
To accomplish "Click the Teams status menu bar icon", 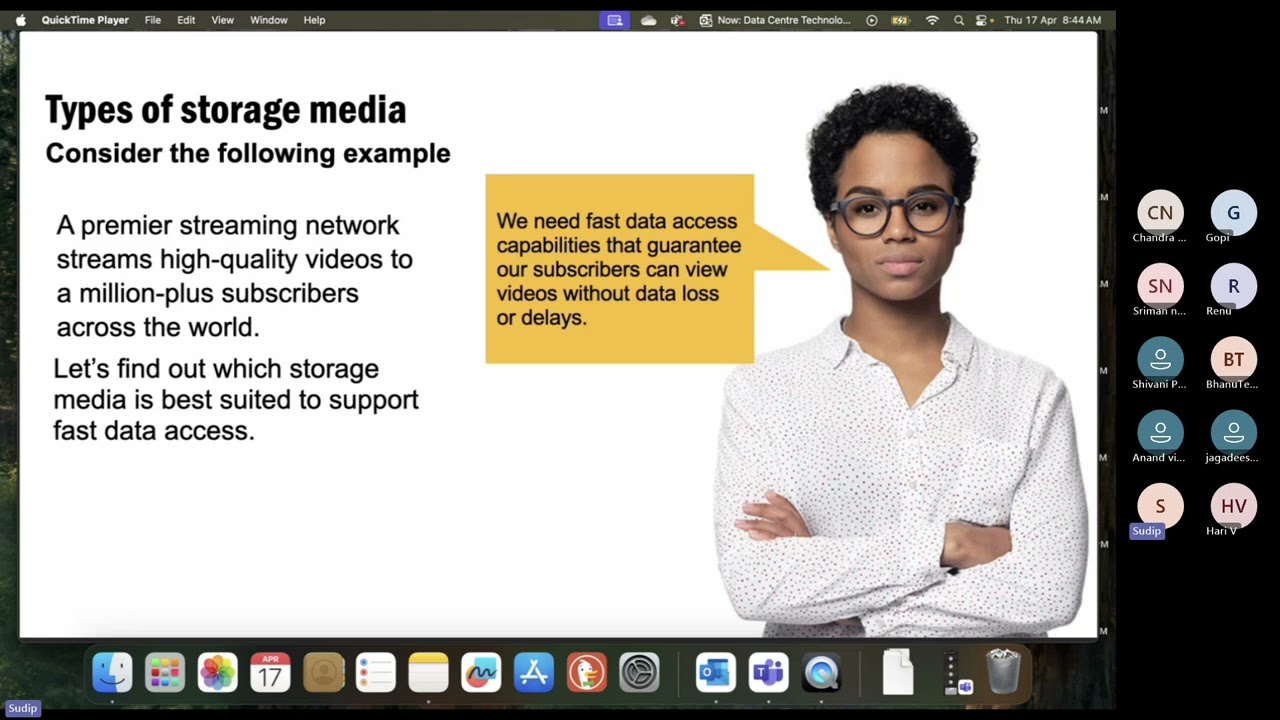I will pyautogui.click(x=677, y=20).
